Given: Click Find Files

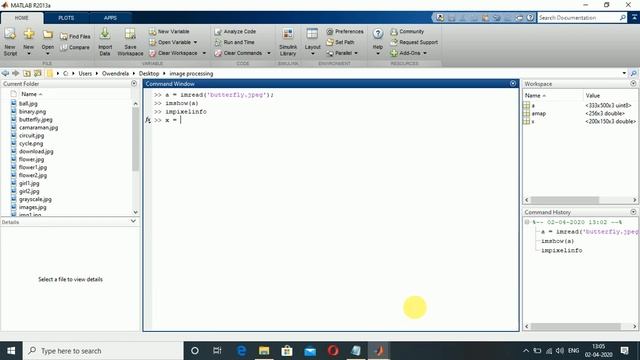Looking at the screenshot, I should (75, 36).
